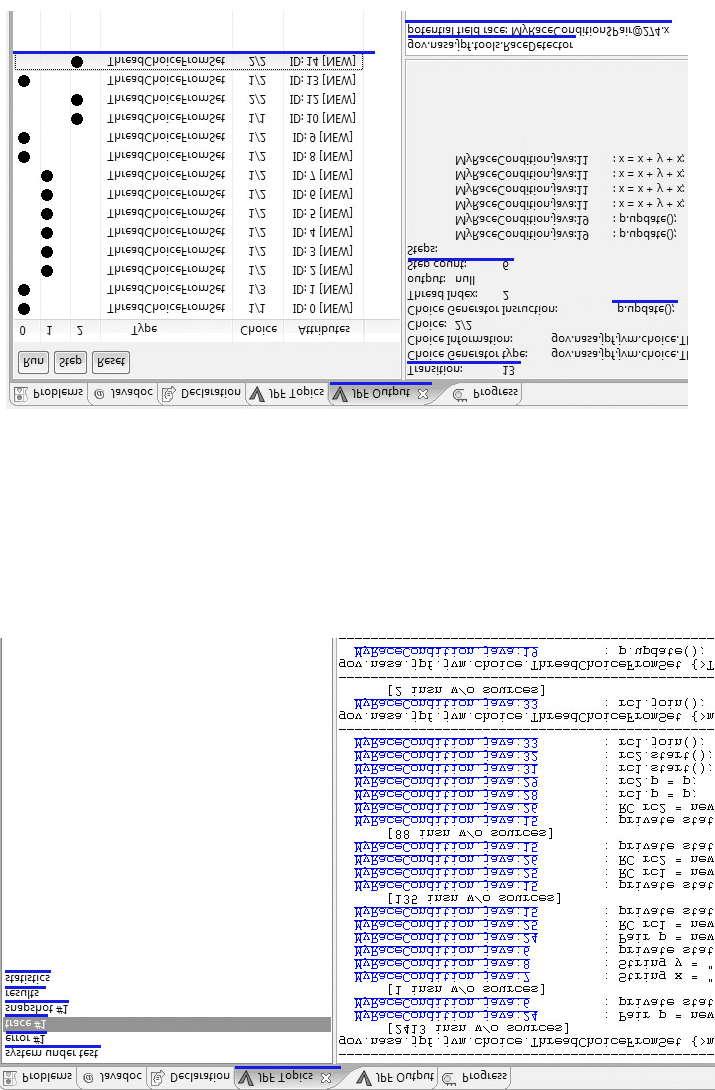Select the Problems tab in upper panel
The width and height of the screenshot is (715, 1090).
click(x=49, y=393)
